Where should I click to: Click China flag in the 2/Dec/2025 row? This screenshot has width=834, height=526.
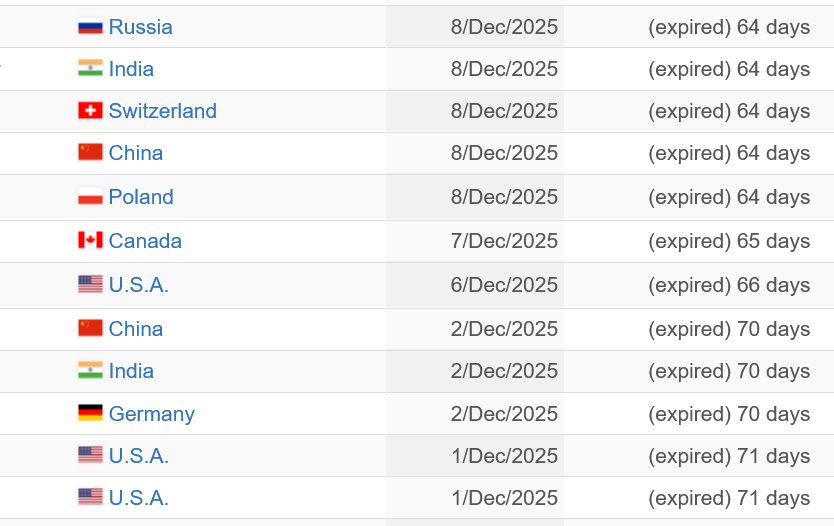click(90, 329)
